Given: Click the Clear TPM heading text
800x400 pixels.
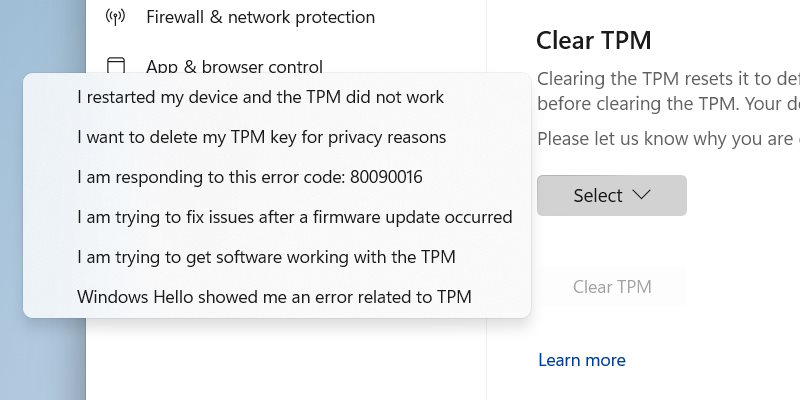Looking at the screenshot, I should [x=593, y=40].
